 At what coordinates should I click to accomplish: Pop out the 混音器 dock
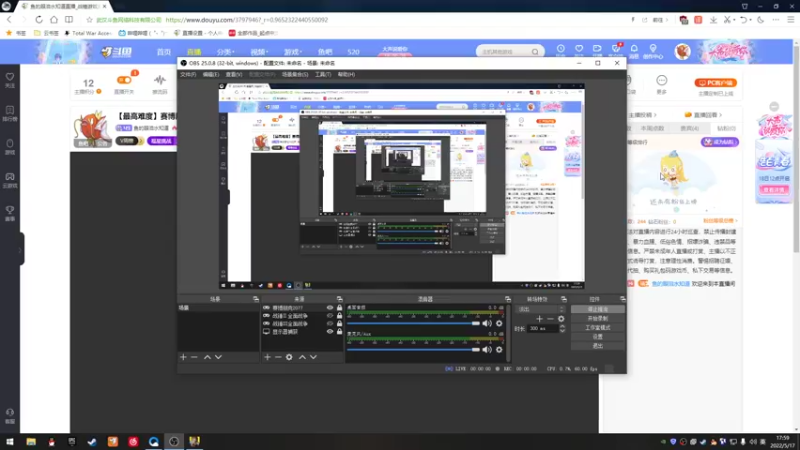click(x=508, y=299)
